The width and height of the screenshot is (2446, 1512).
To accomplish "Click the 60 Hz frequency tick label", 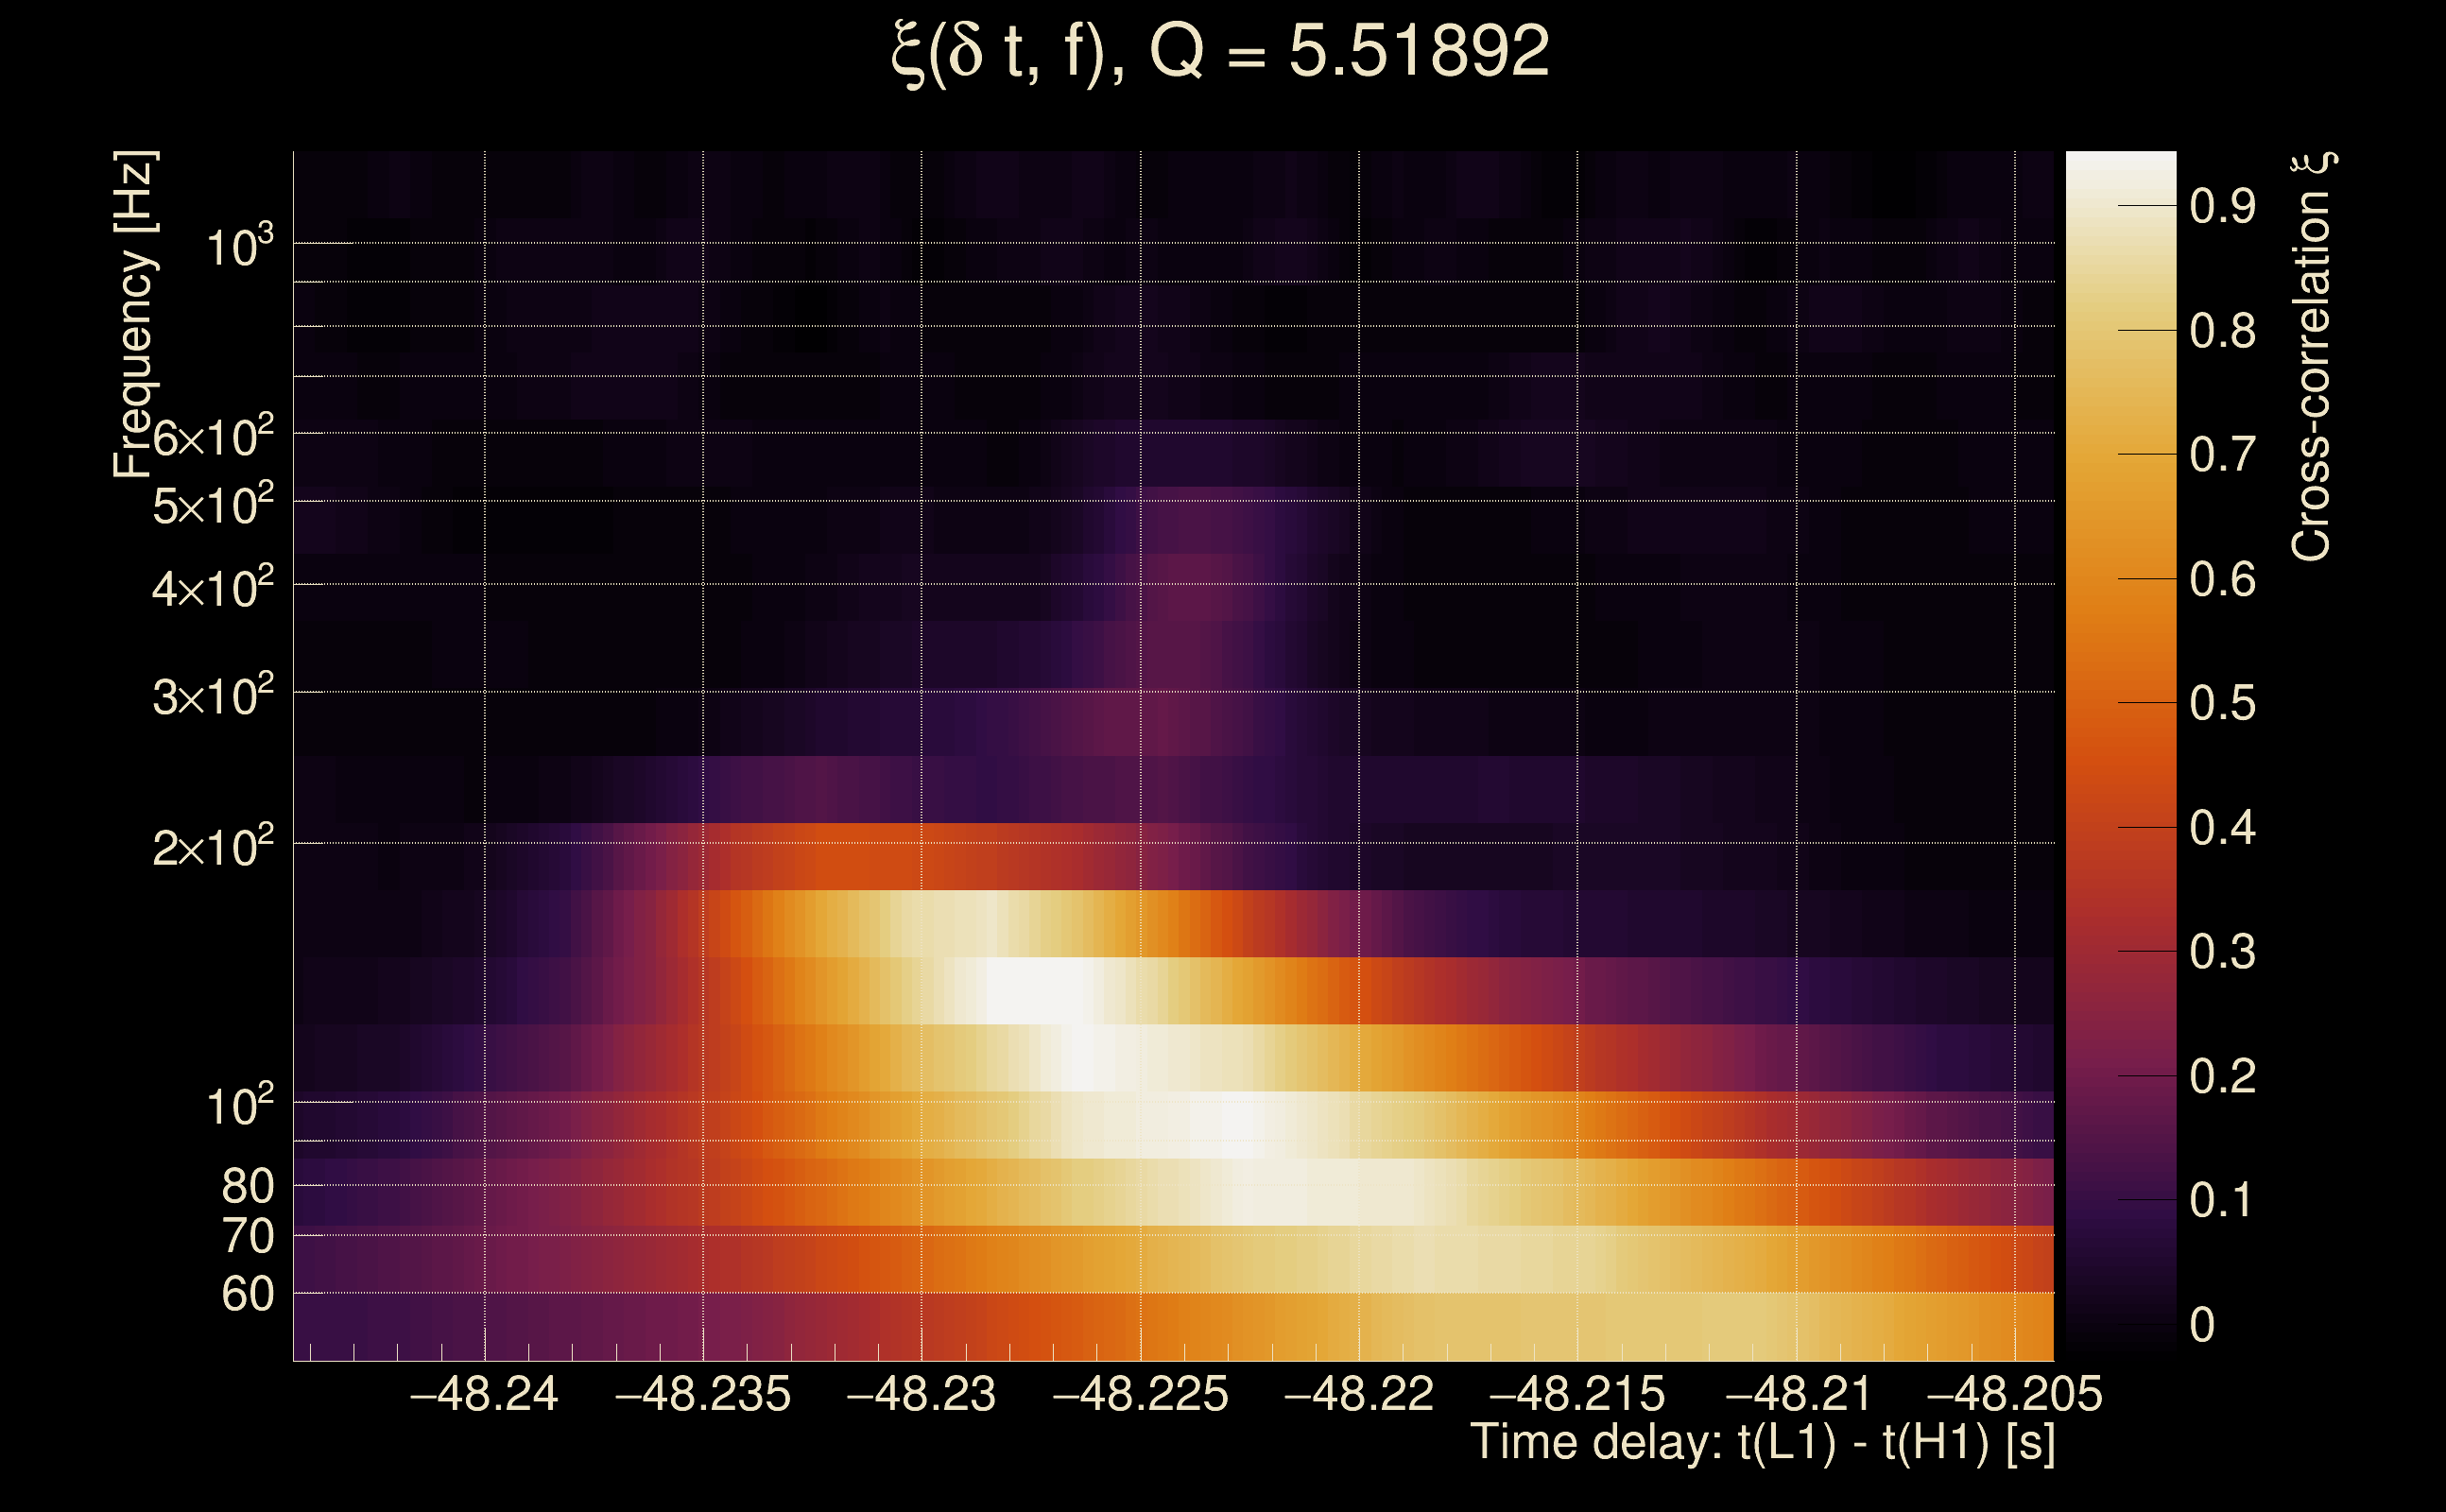I will (x=248, y=1295).
